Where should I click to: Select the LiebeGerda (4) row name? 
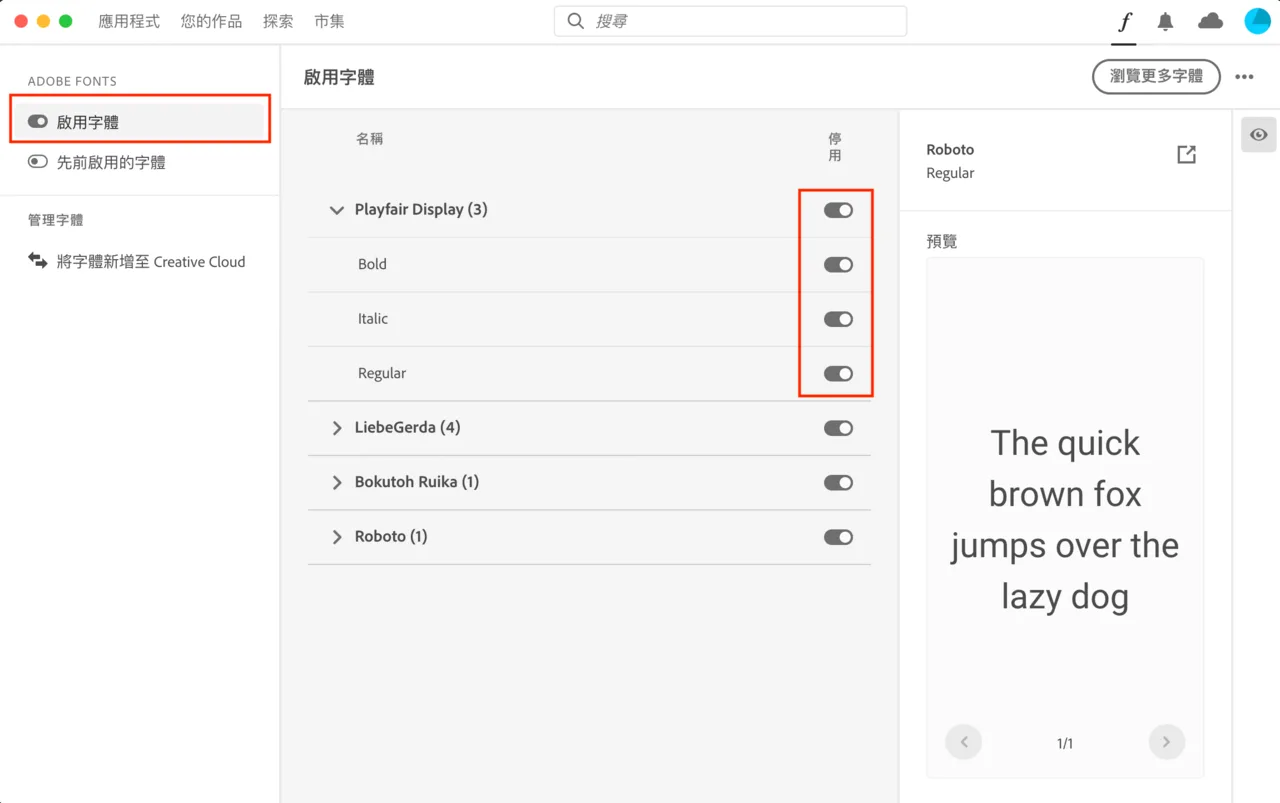(x=407, y=428)
